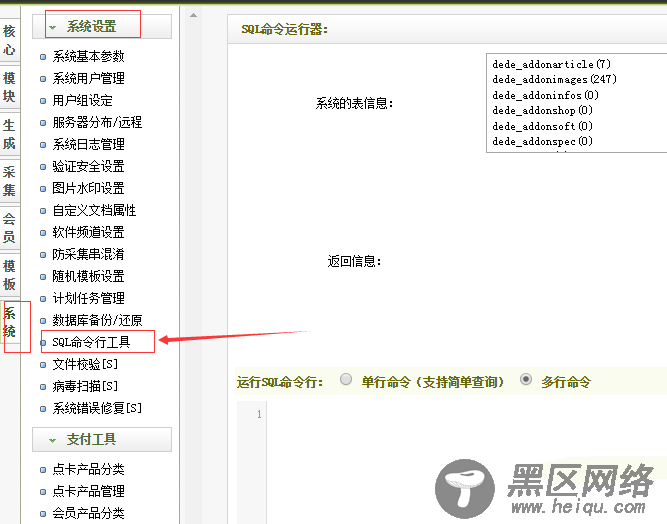The image size is (667, 524).
Task: Click the 系统设置 section header
Action: pyautogui.click(x=102, y=26)
